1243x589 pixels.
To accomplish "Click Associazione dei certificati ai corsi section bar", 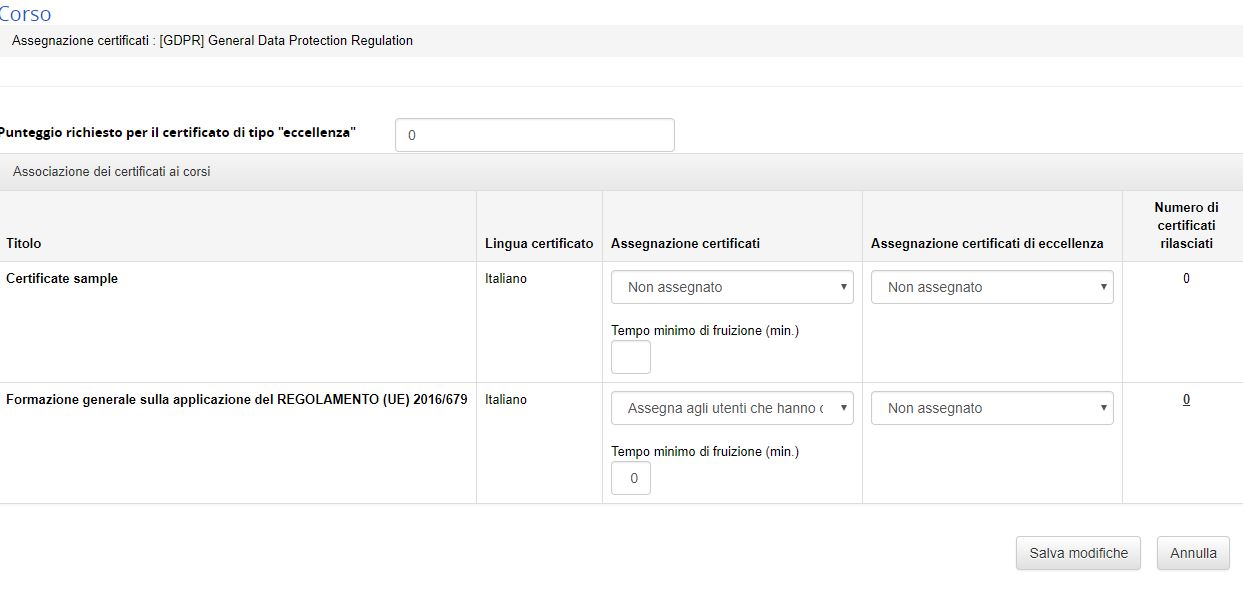I will tap(112, 172).
